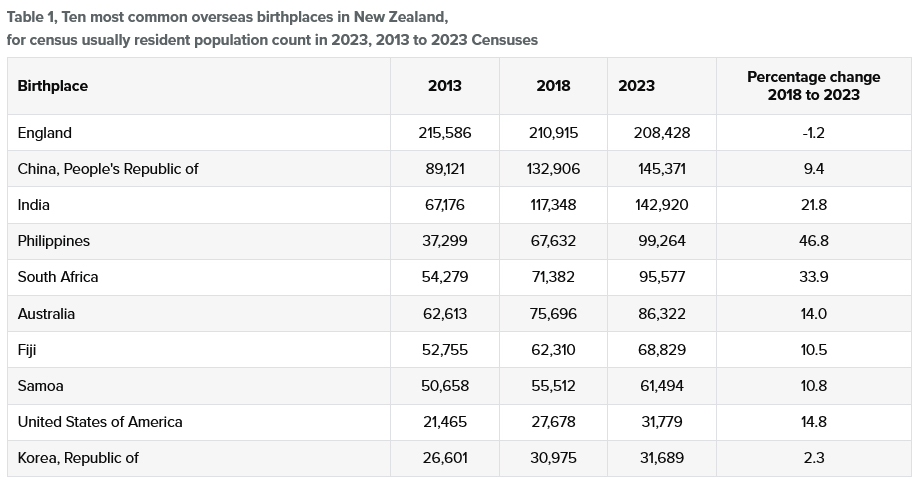Screen dimensions: 918x479
Task: Click the Birthplace column header
Action: (53, 86)
